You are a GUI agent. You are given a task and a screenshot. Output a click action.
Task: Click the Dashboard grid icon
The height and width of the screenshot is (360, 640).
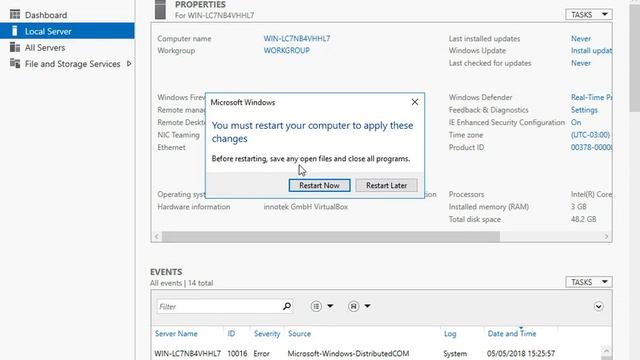[x=15, y=15]
